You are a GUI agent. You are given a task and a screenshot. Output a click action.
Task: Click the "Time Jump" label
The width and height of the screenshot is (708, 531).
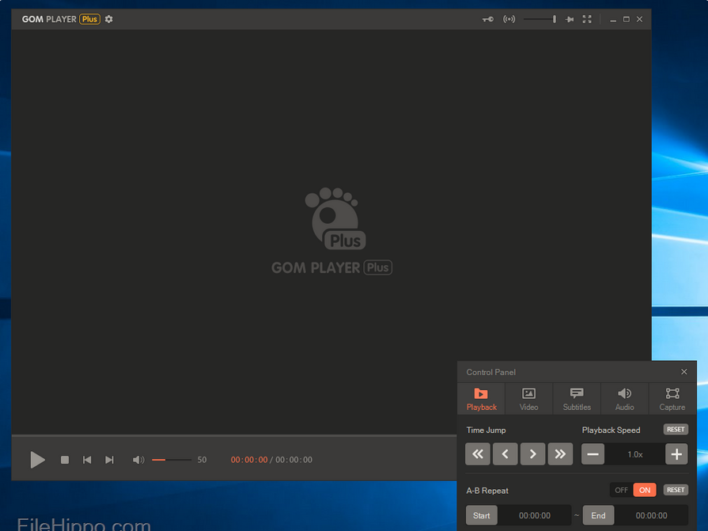[x=486, y=430]
